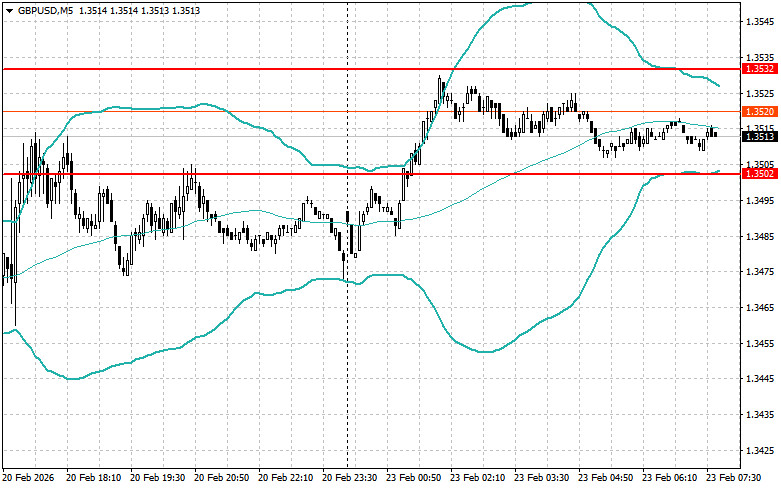Click the 23 Feb 02:10 time label
This screenshot has width=781, height=489.
(478, 478)
